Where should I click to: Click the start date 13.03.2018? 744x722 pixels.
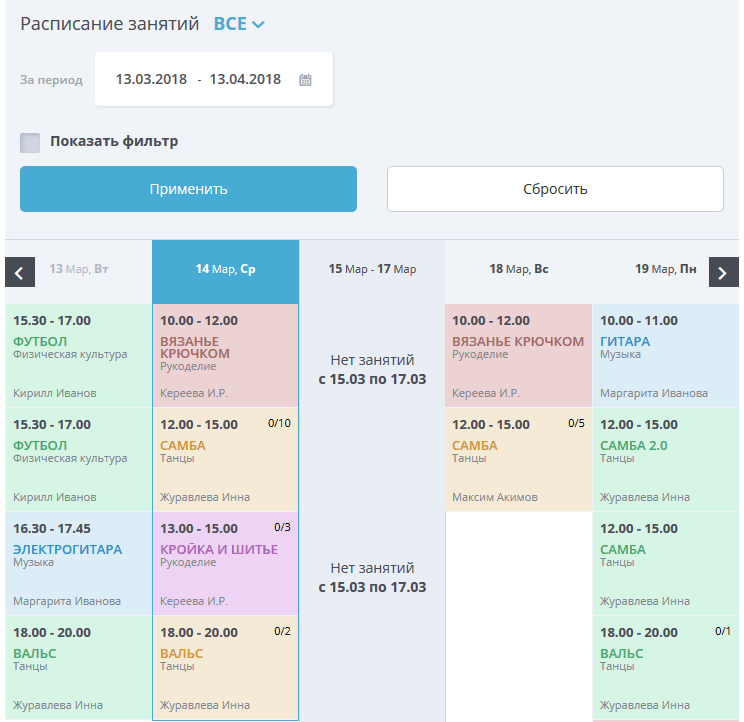(x=151, y=80)
